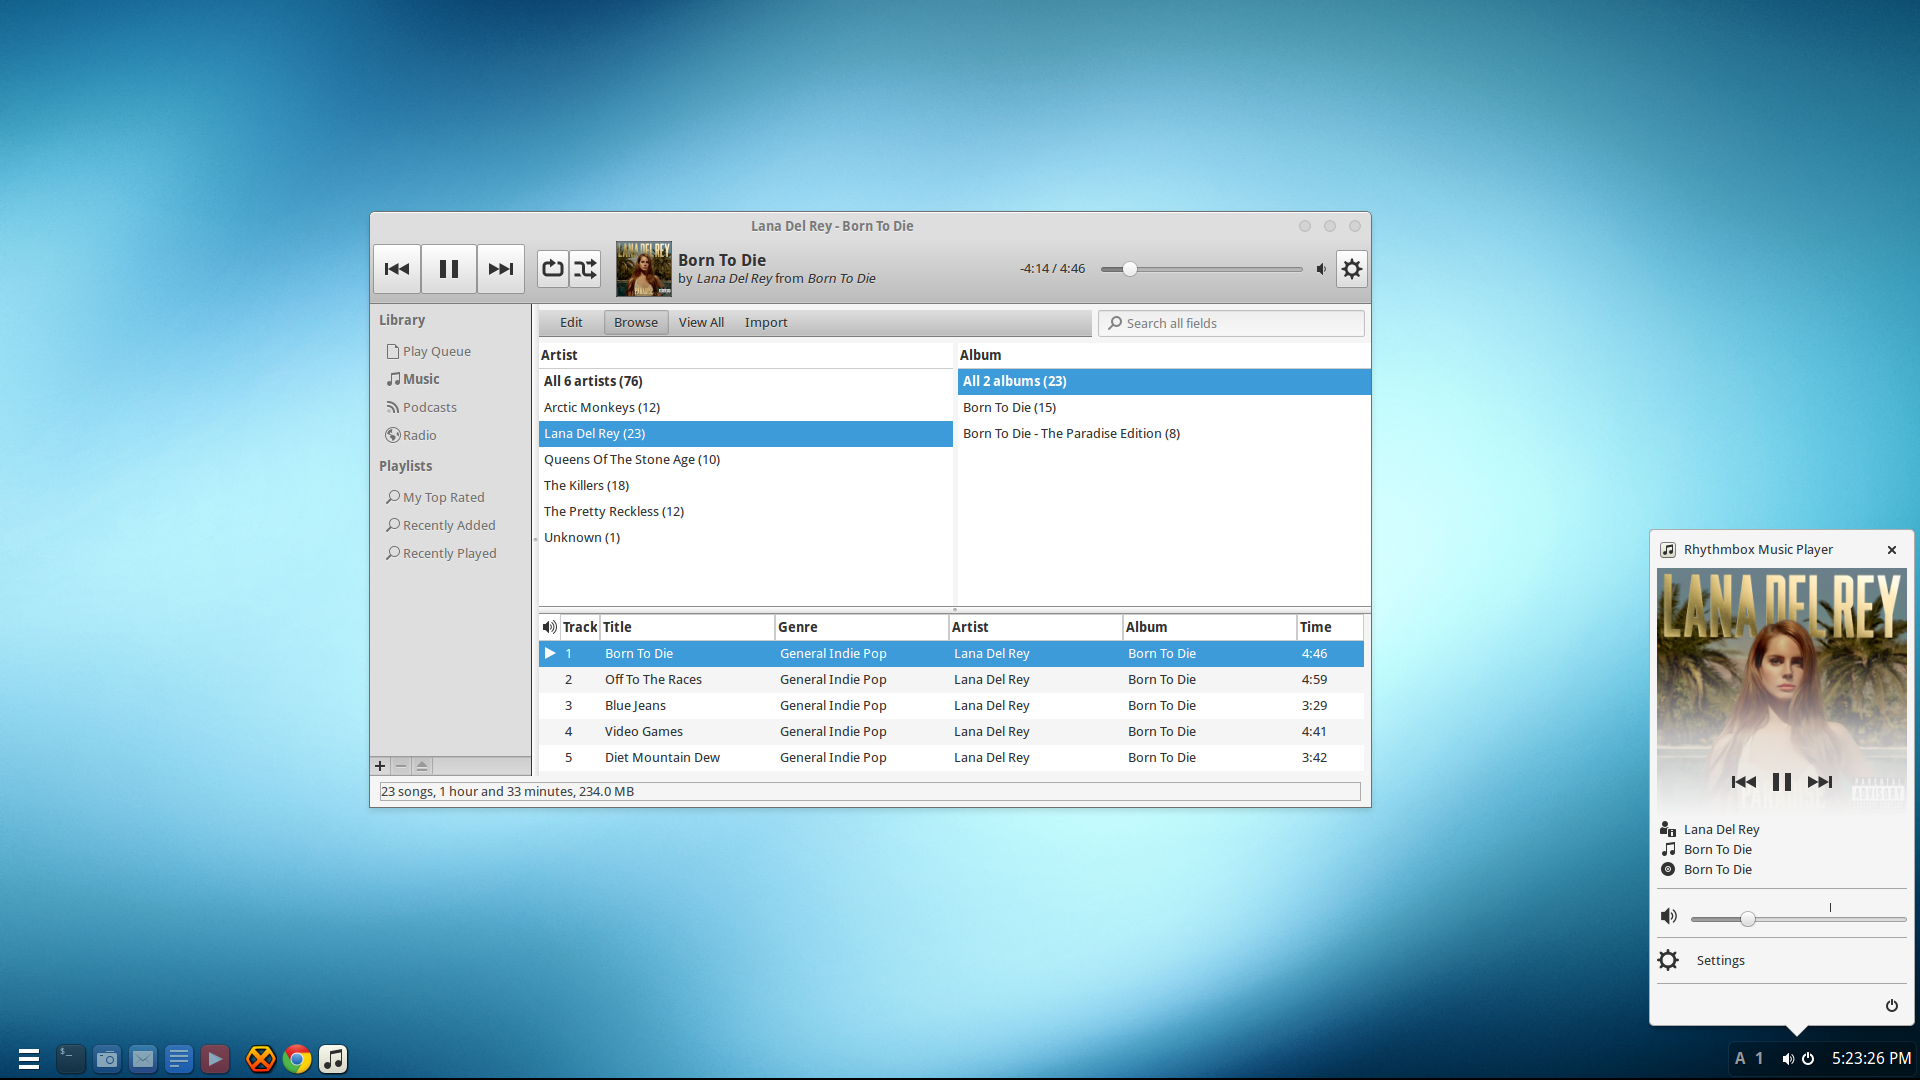This screenshot has height=1080, width=1920.
Task: Skip to previous track in Rhythmbox toolbar
Action: point(397,269)
